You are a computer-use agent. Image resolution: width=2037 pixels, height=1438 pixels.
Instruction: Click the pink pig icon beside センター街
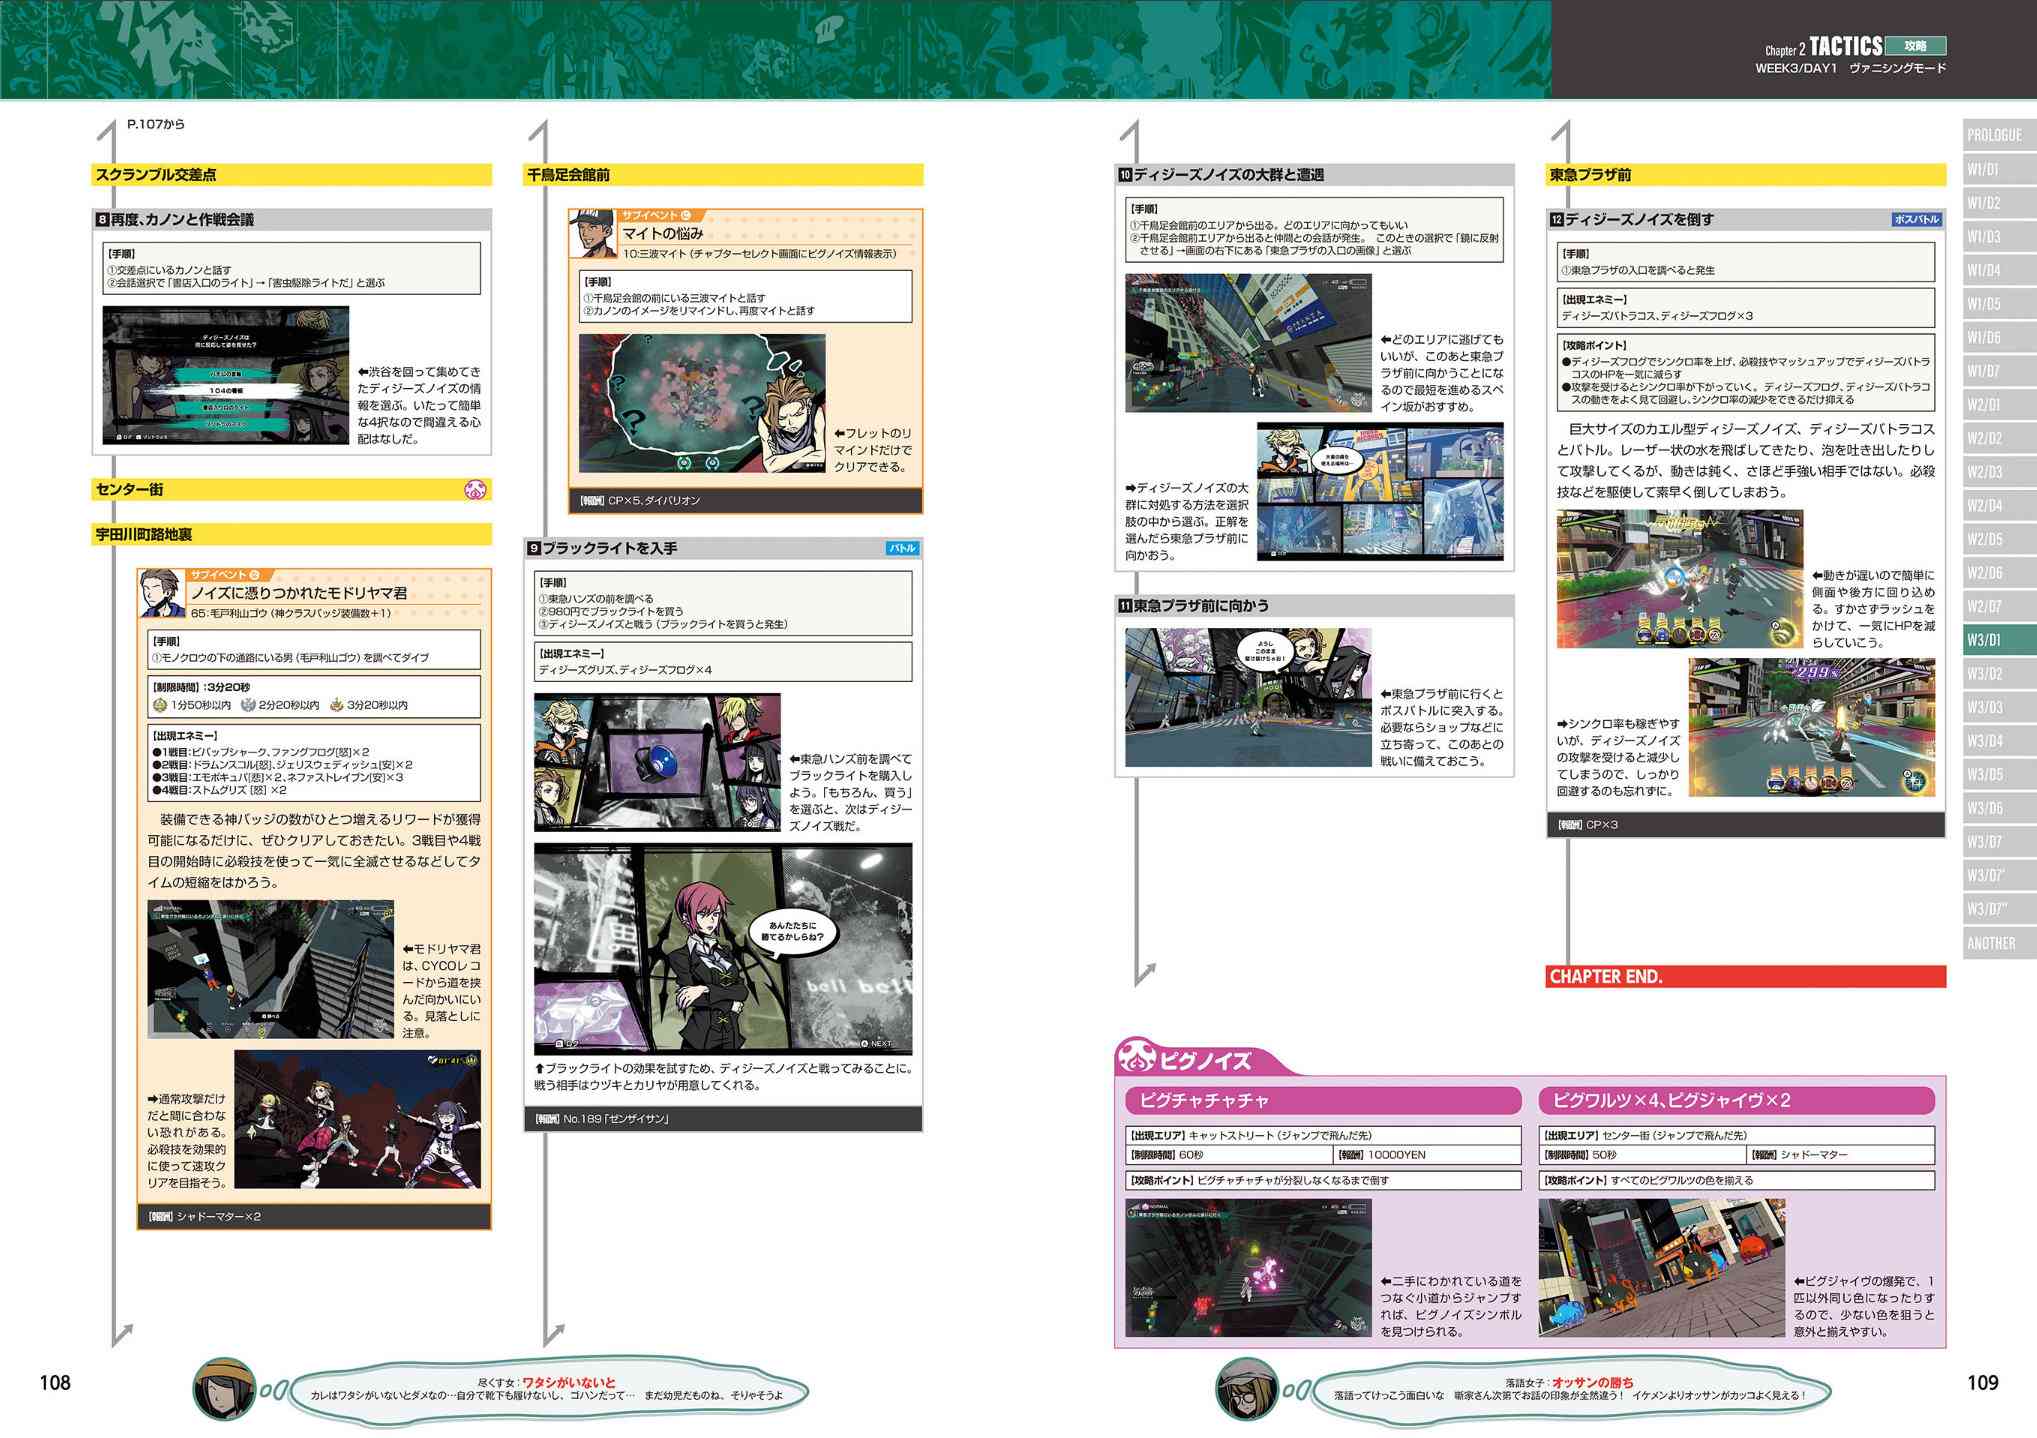(x=475, y=489)
